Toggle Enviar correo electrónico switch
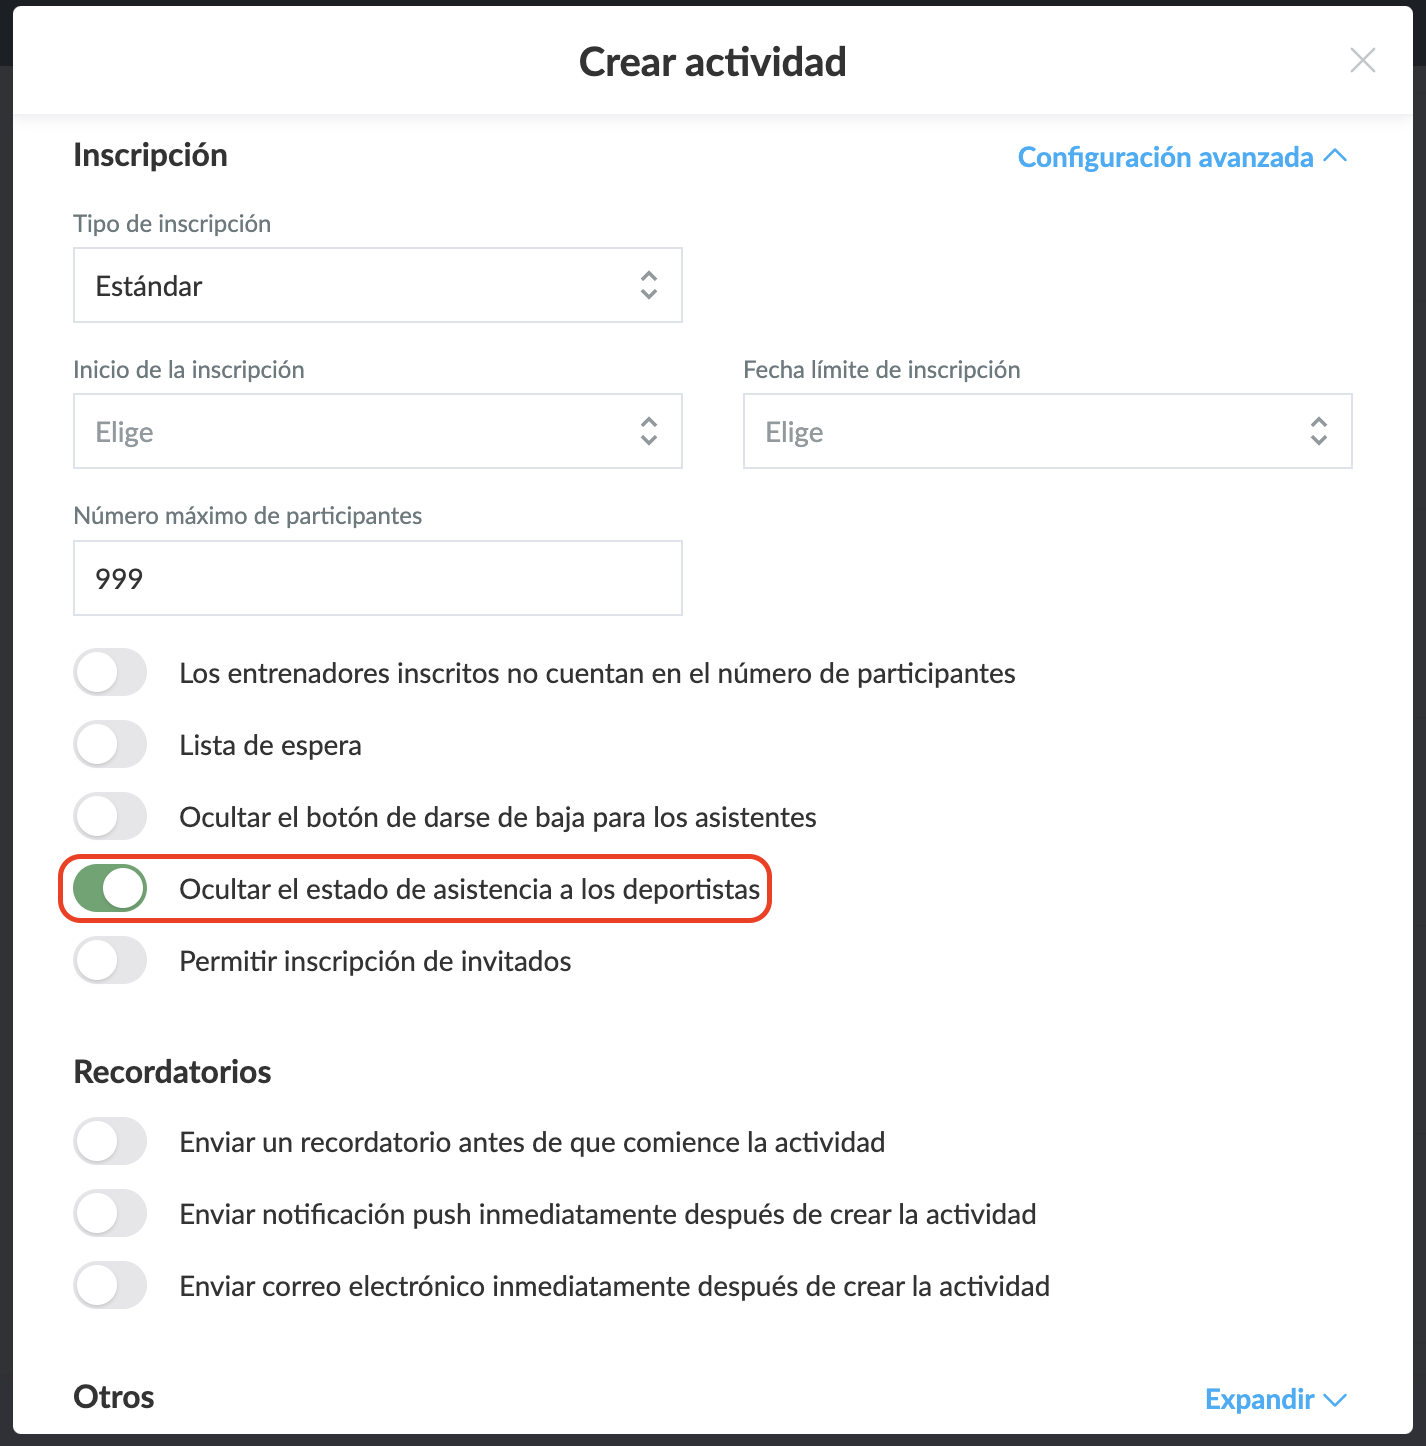 point(110,1286)
